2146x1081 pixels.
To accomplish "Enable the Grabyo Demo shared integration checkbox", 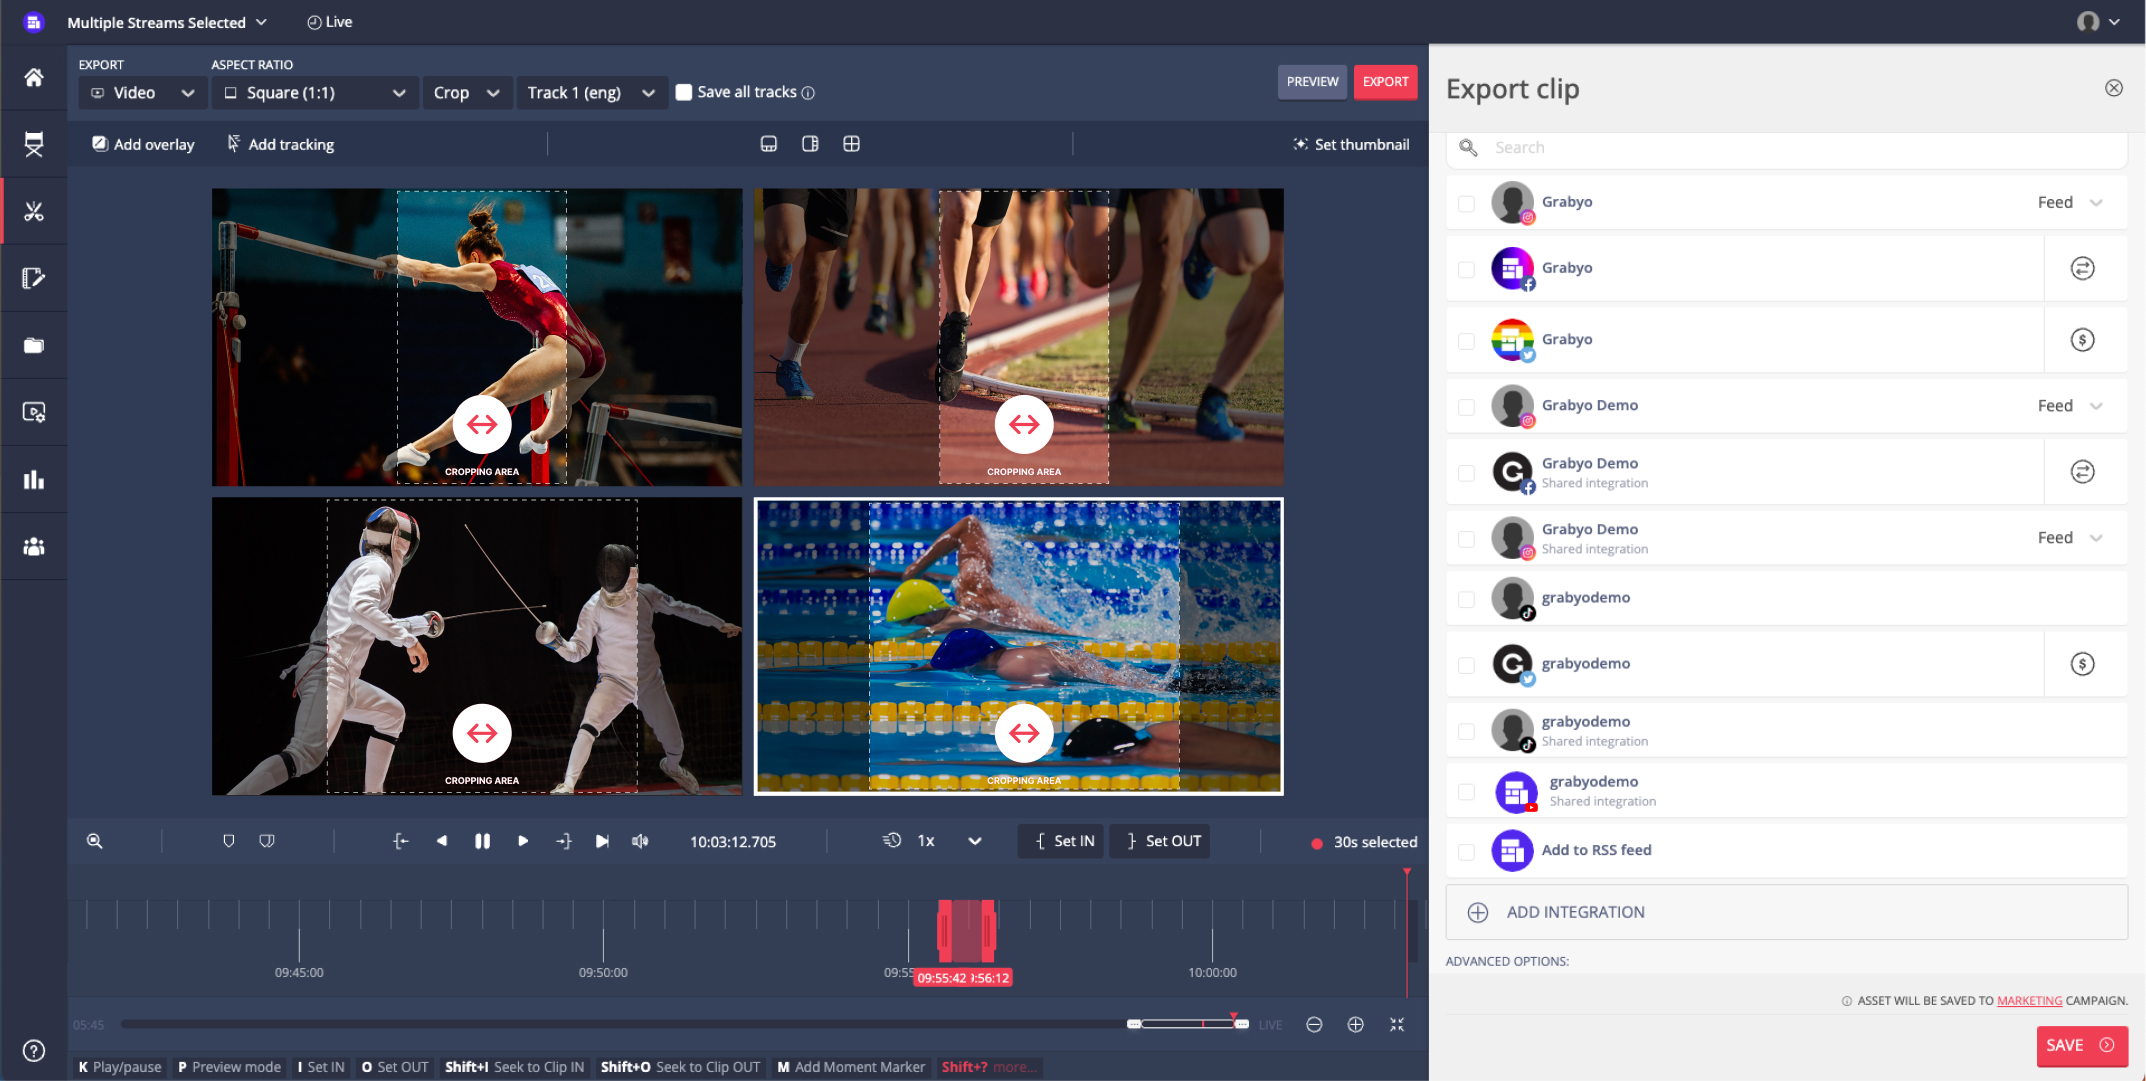I will point(1465,472).
